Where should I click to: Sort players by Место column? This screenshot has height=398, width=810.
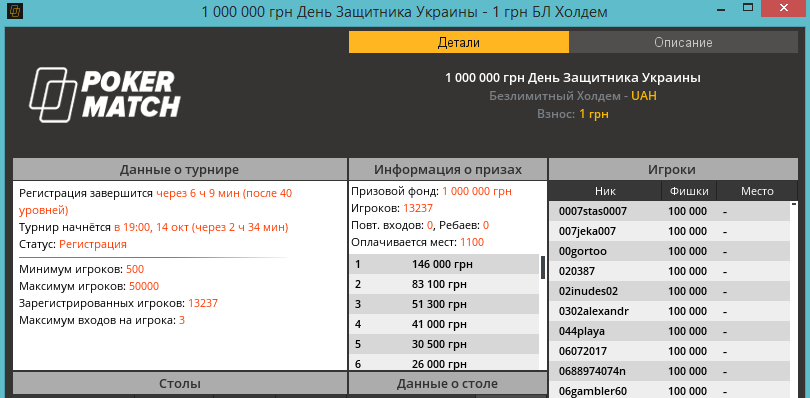click(x=757, y=191)
